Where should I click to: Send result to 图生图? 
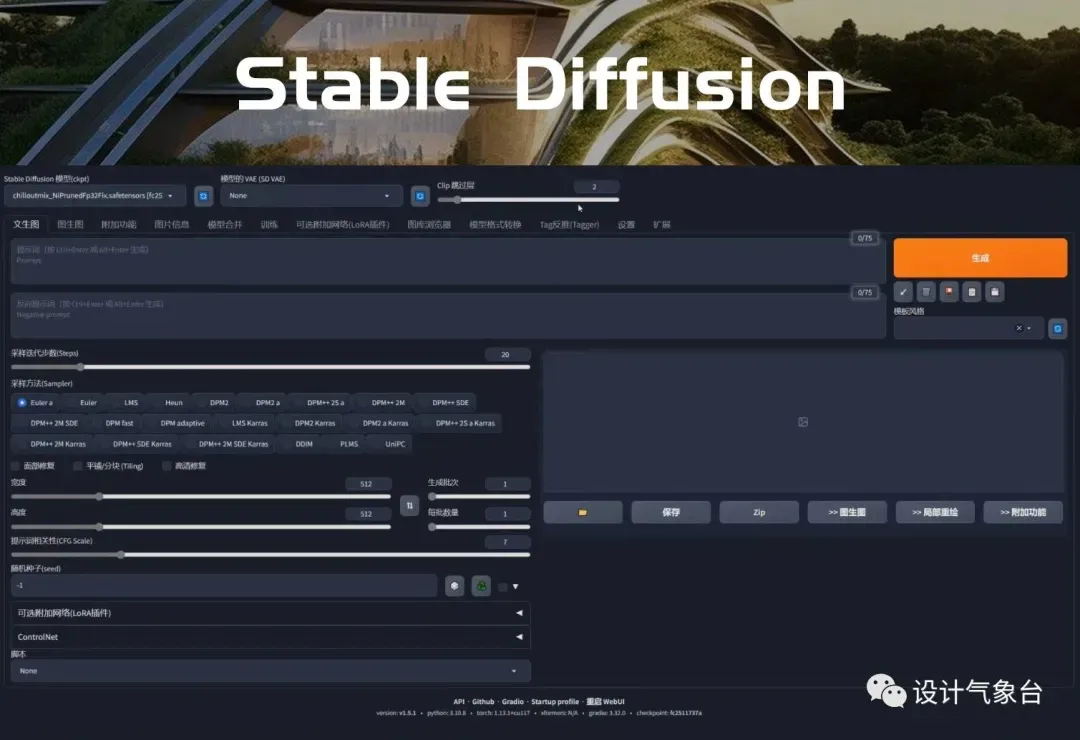pyautogui.click(x=847, y=512)
